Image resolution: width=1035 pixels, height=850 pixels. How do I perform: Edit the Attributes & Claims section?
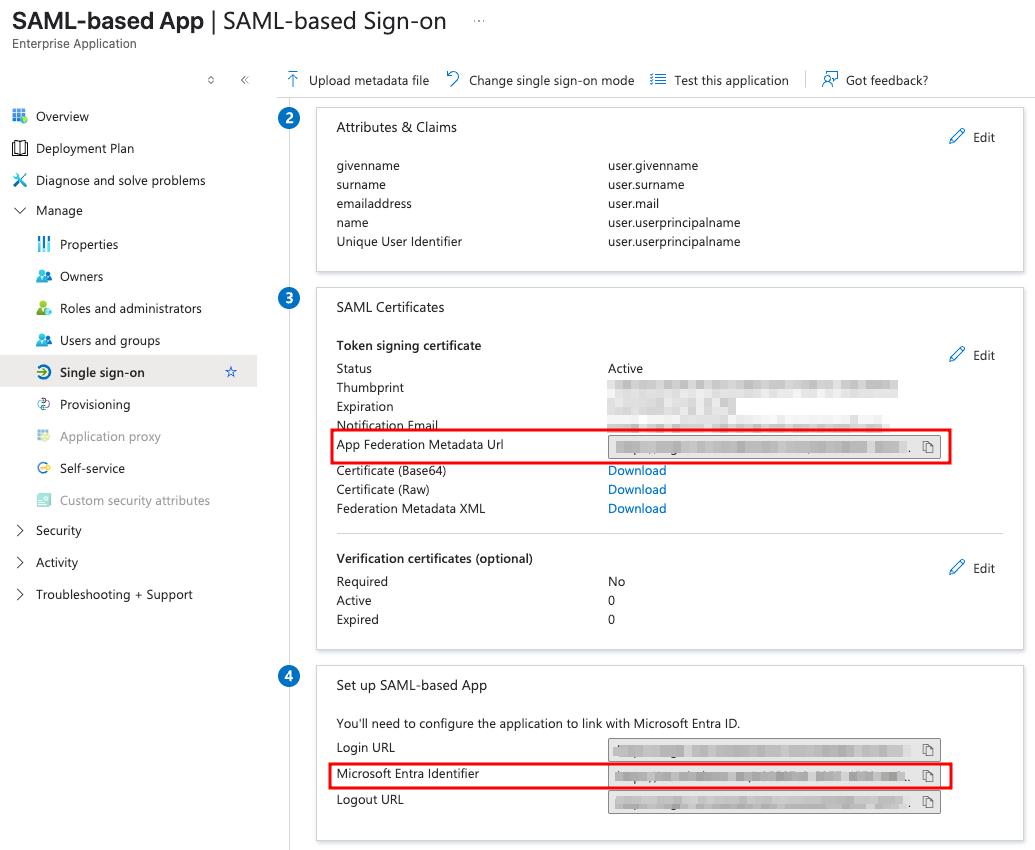click(972, 137)
